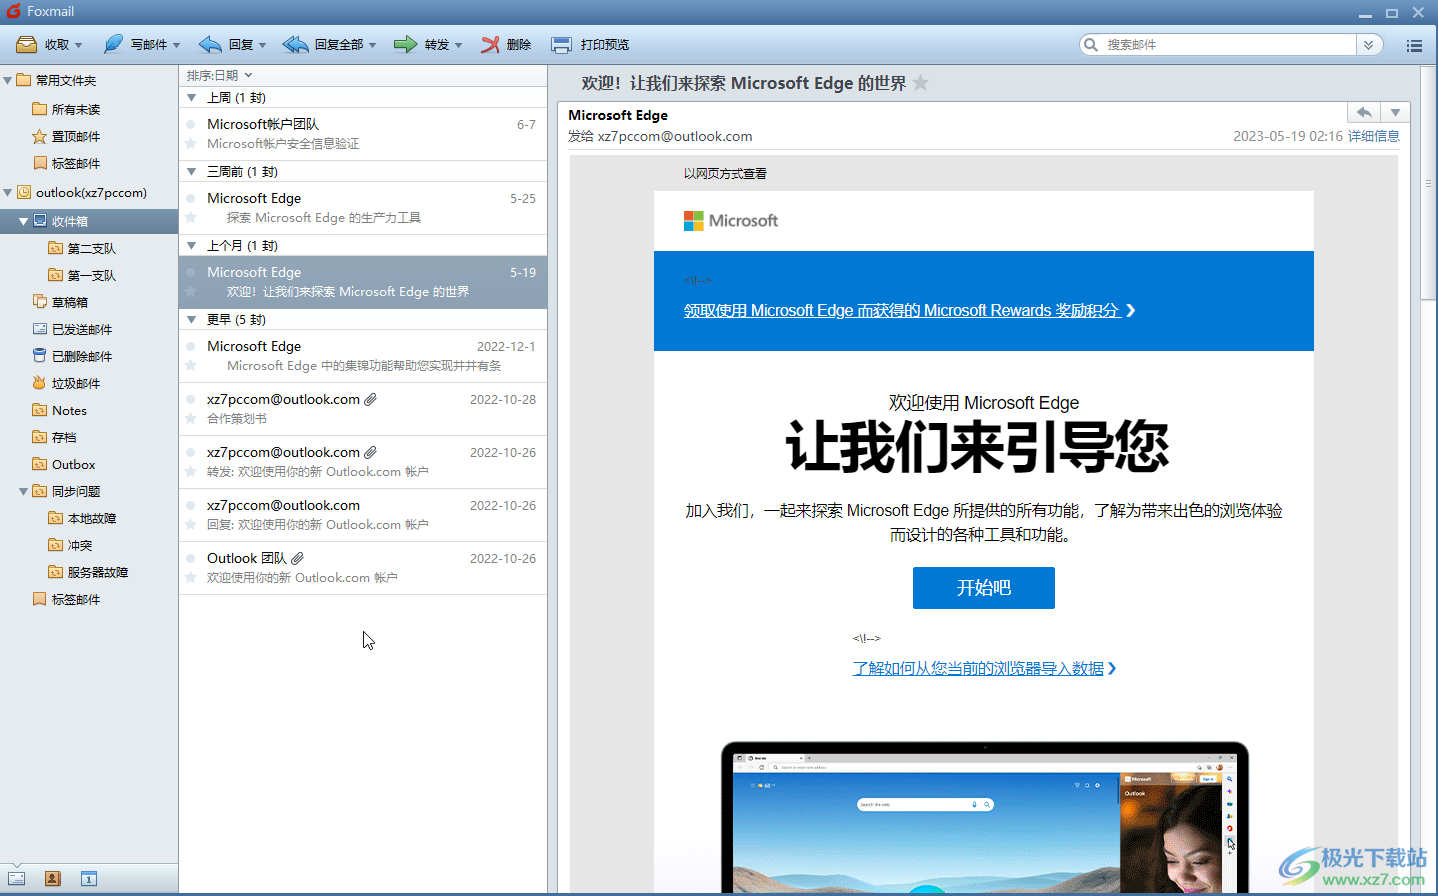The height and width of the screenshot is (896, 1438).
Task: Open the 收取 dropdown arrow
Action: point(78,45)
